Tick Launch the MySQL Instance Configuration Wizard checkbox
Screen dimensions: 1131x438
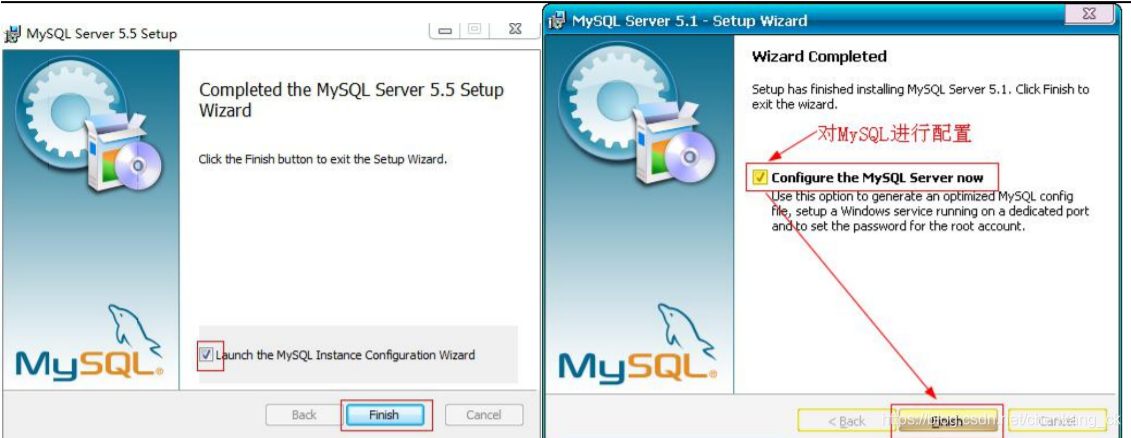[x=207, y=355]
